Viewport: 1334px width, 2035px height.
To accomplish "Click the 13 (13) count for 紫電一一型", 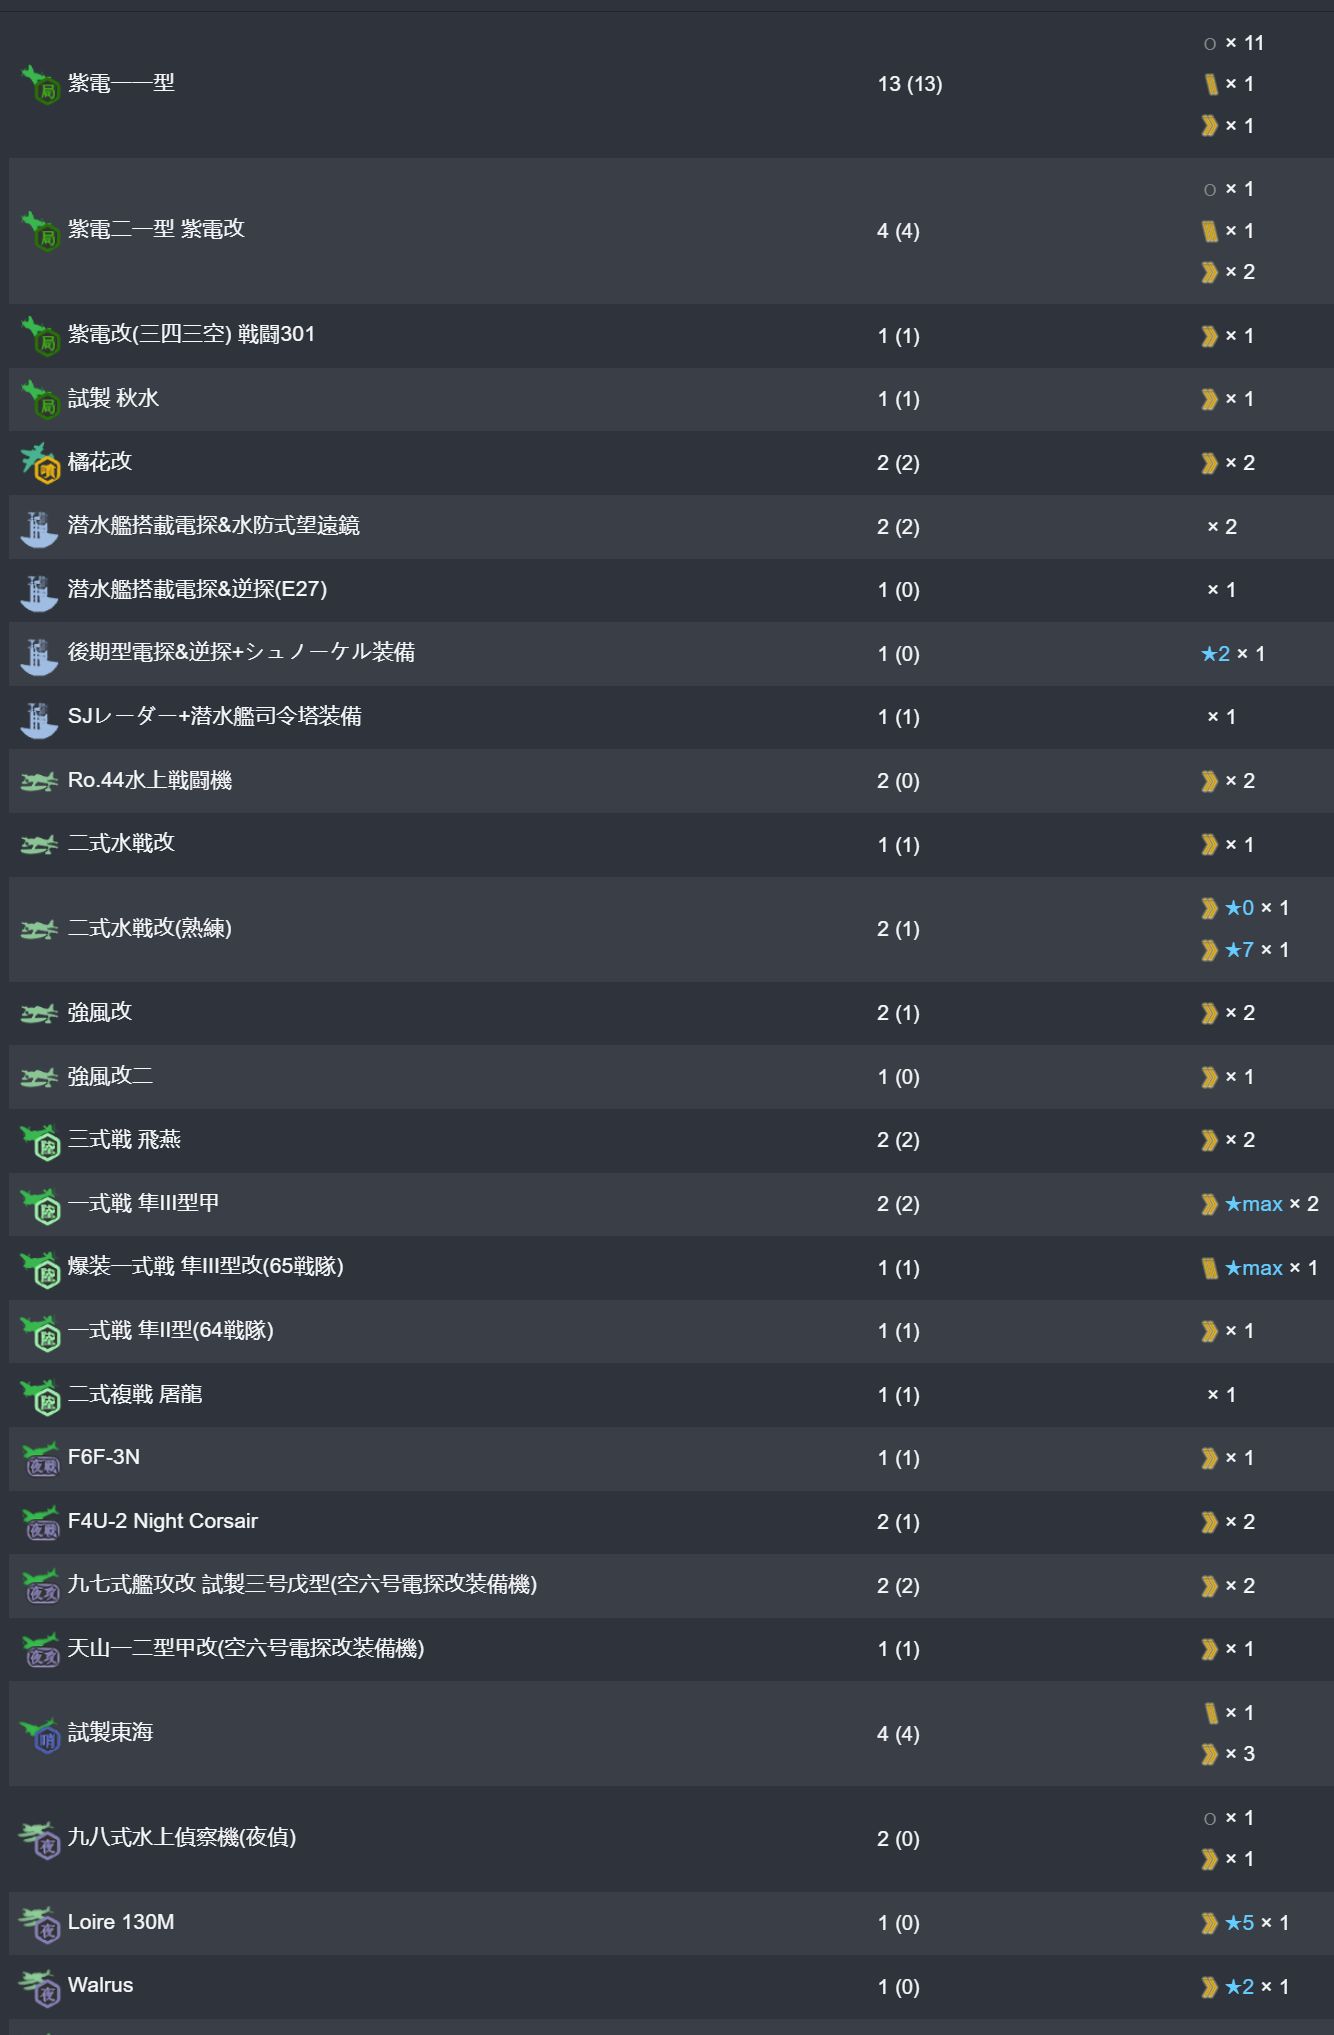I will click(x=910, y=84).
